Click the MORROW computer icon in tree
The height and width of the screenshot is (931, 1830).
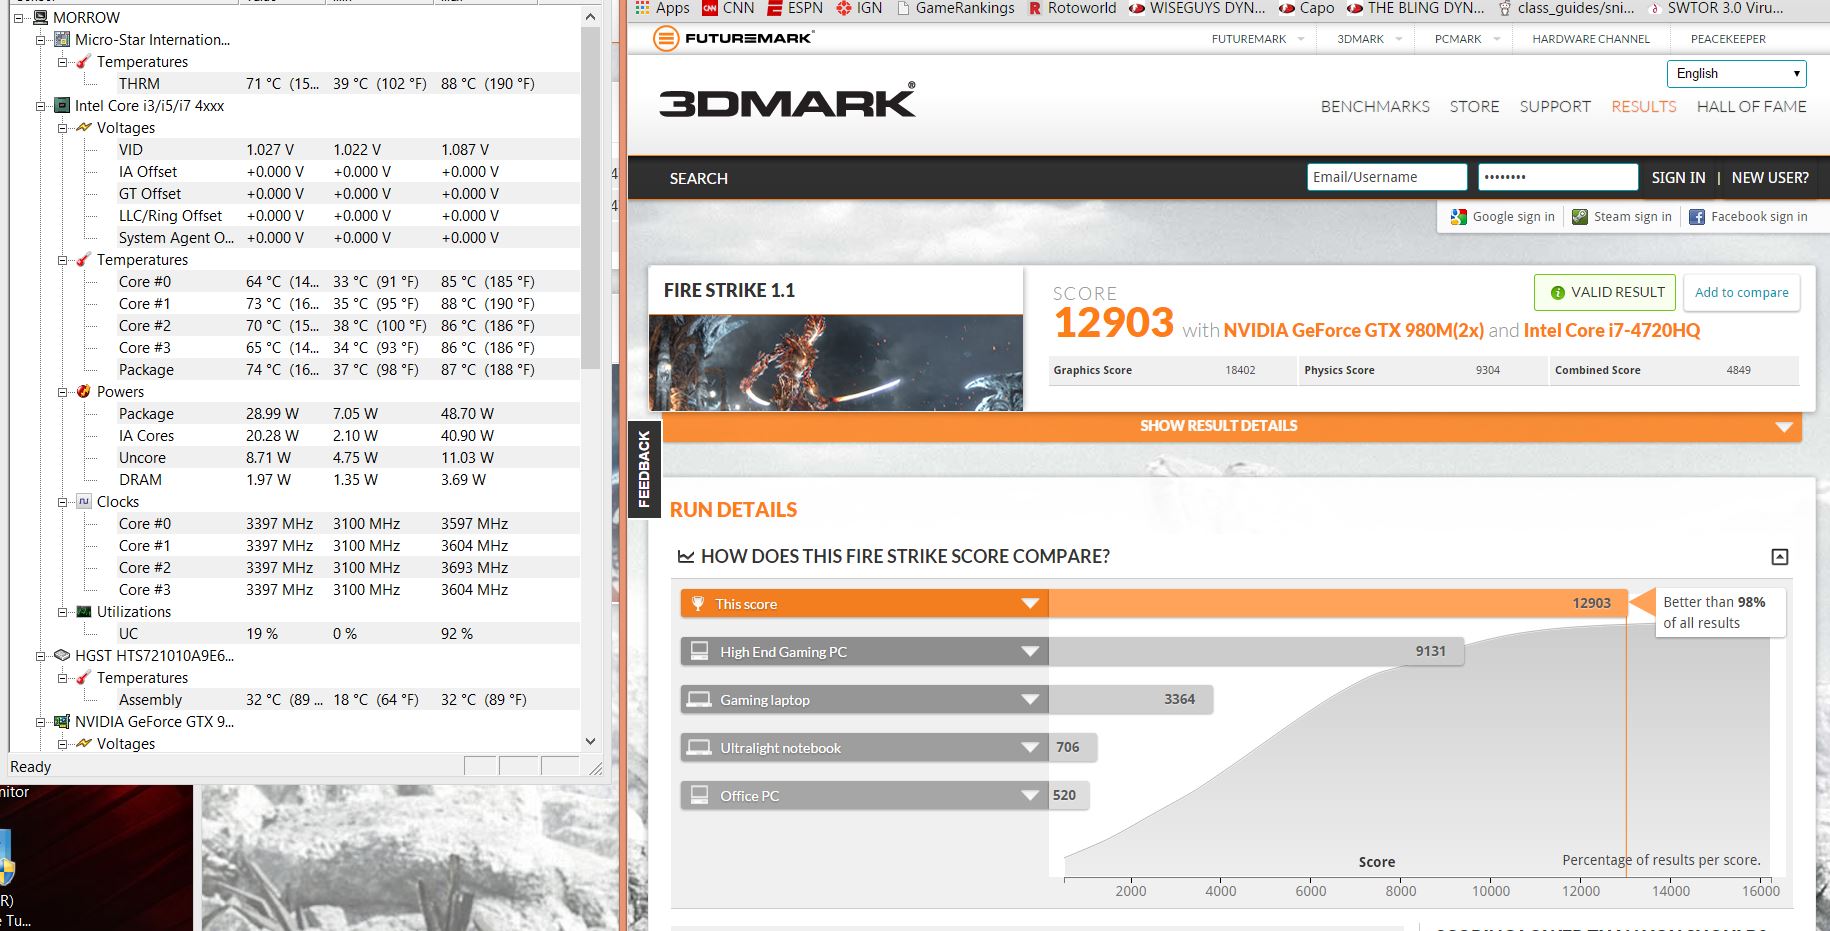tap(40, 17)
